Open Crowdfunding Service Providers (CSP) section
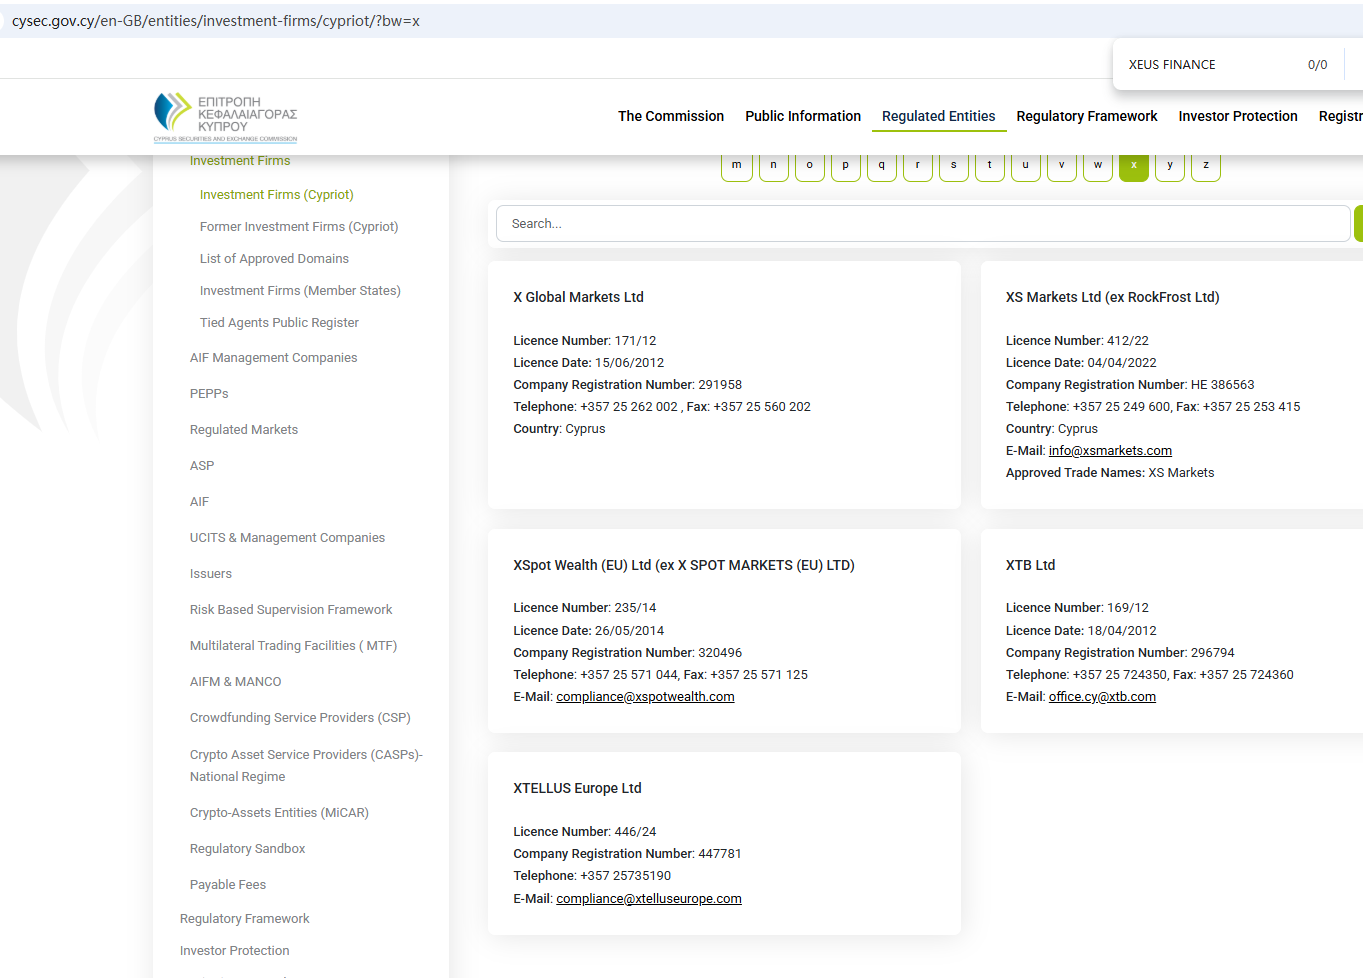 point(300,718)
